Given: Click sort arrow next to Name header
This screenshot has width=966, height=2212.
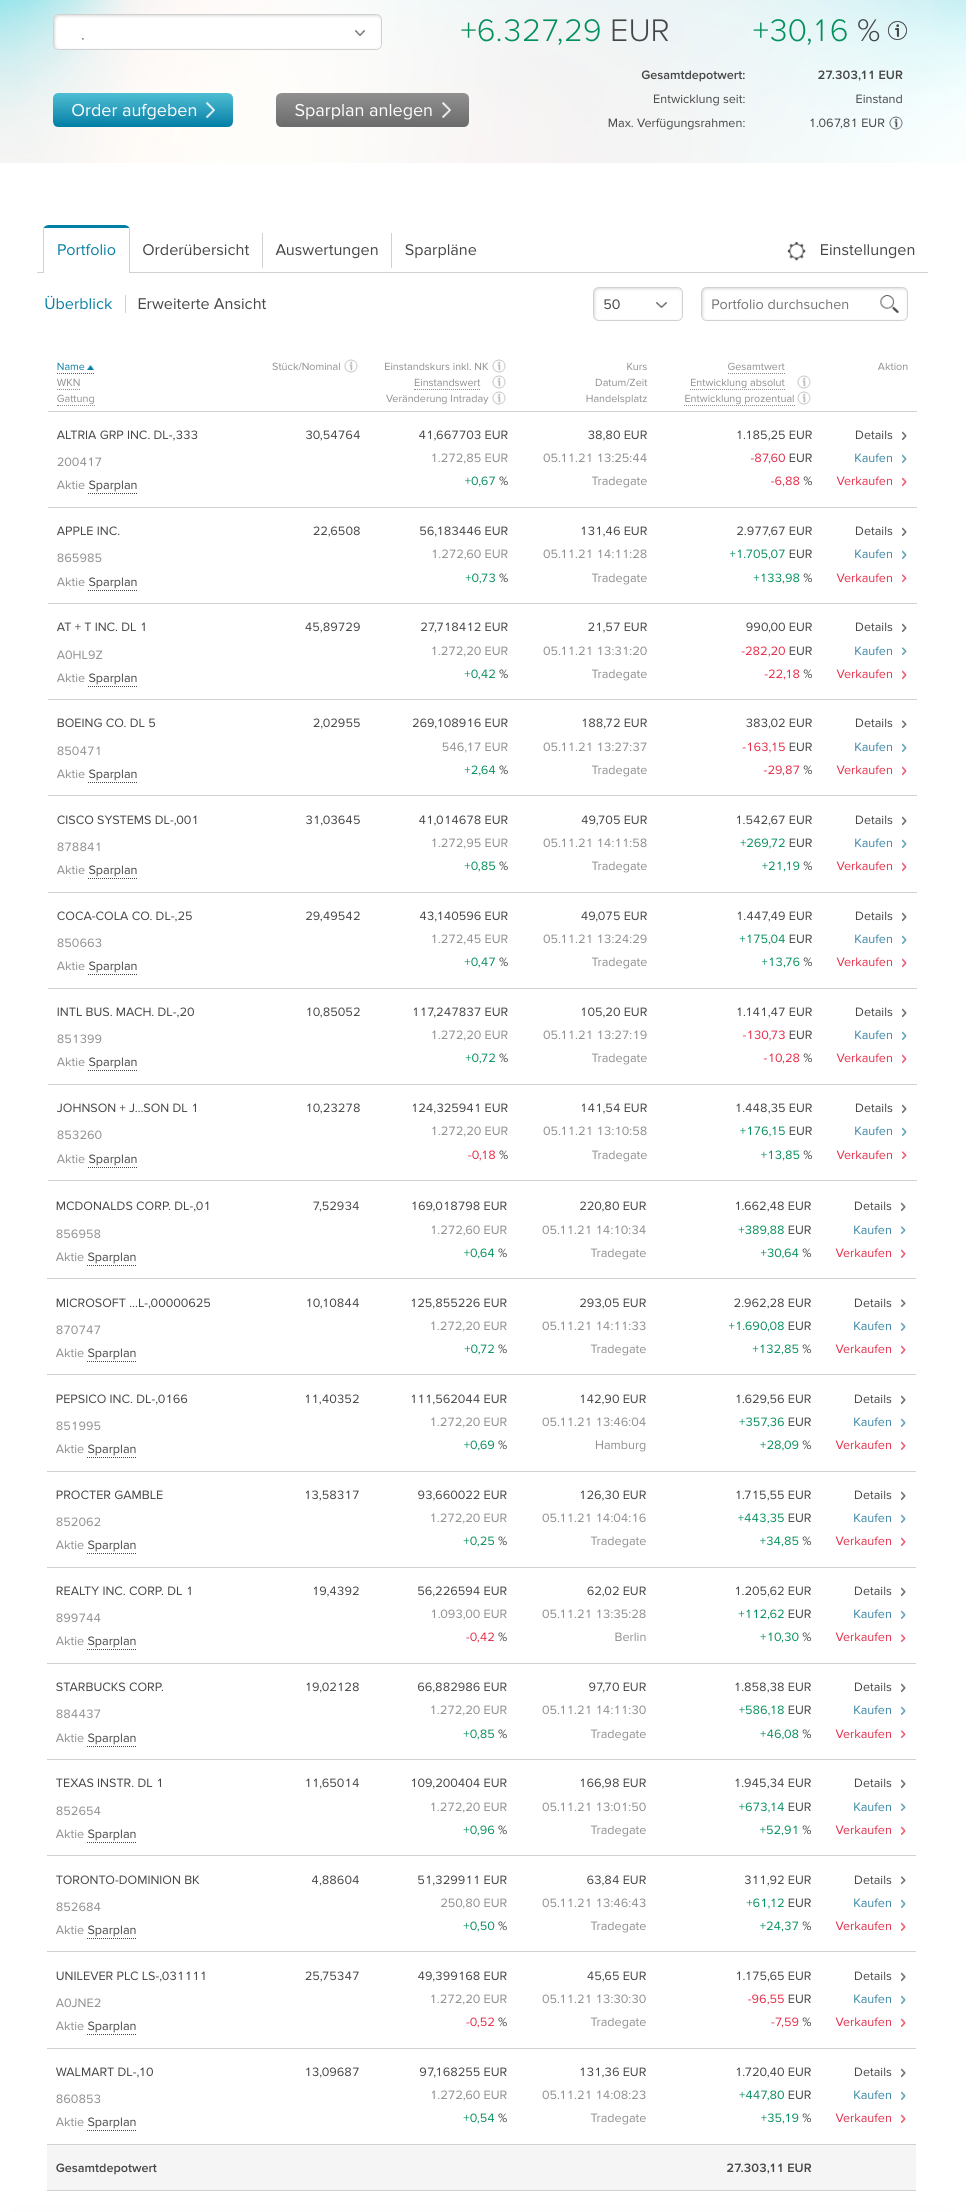Looking at the screenshot, I should point(90,368).
